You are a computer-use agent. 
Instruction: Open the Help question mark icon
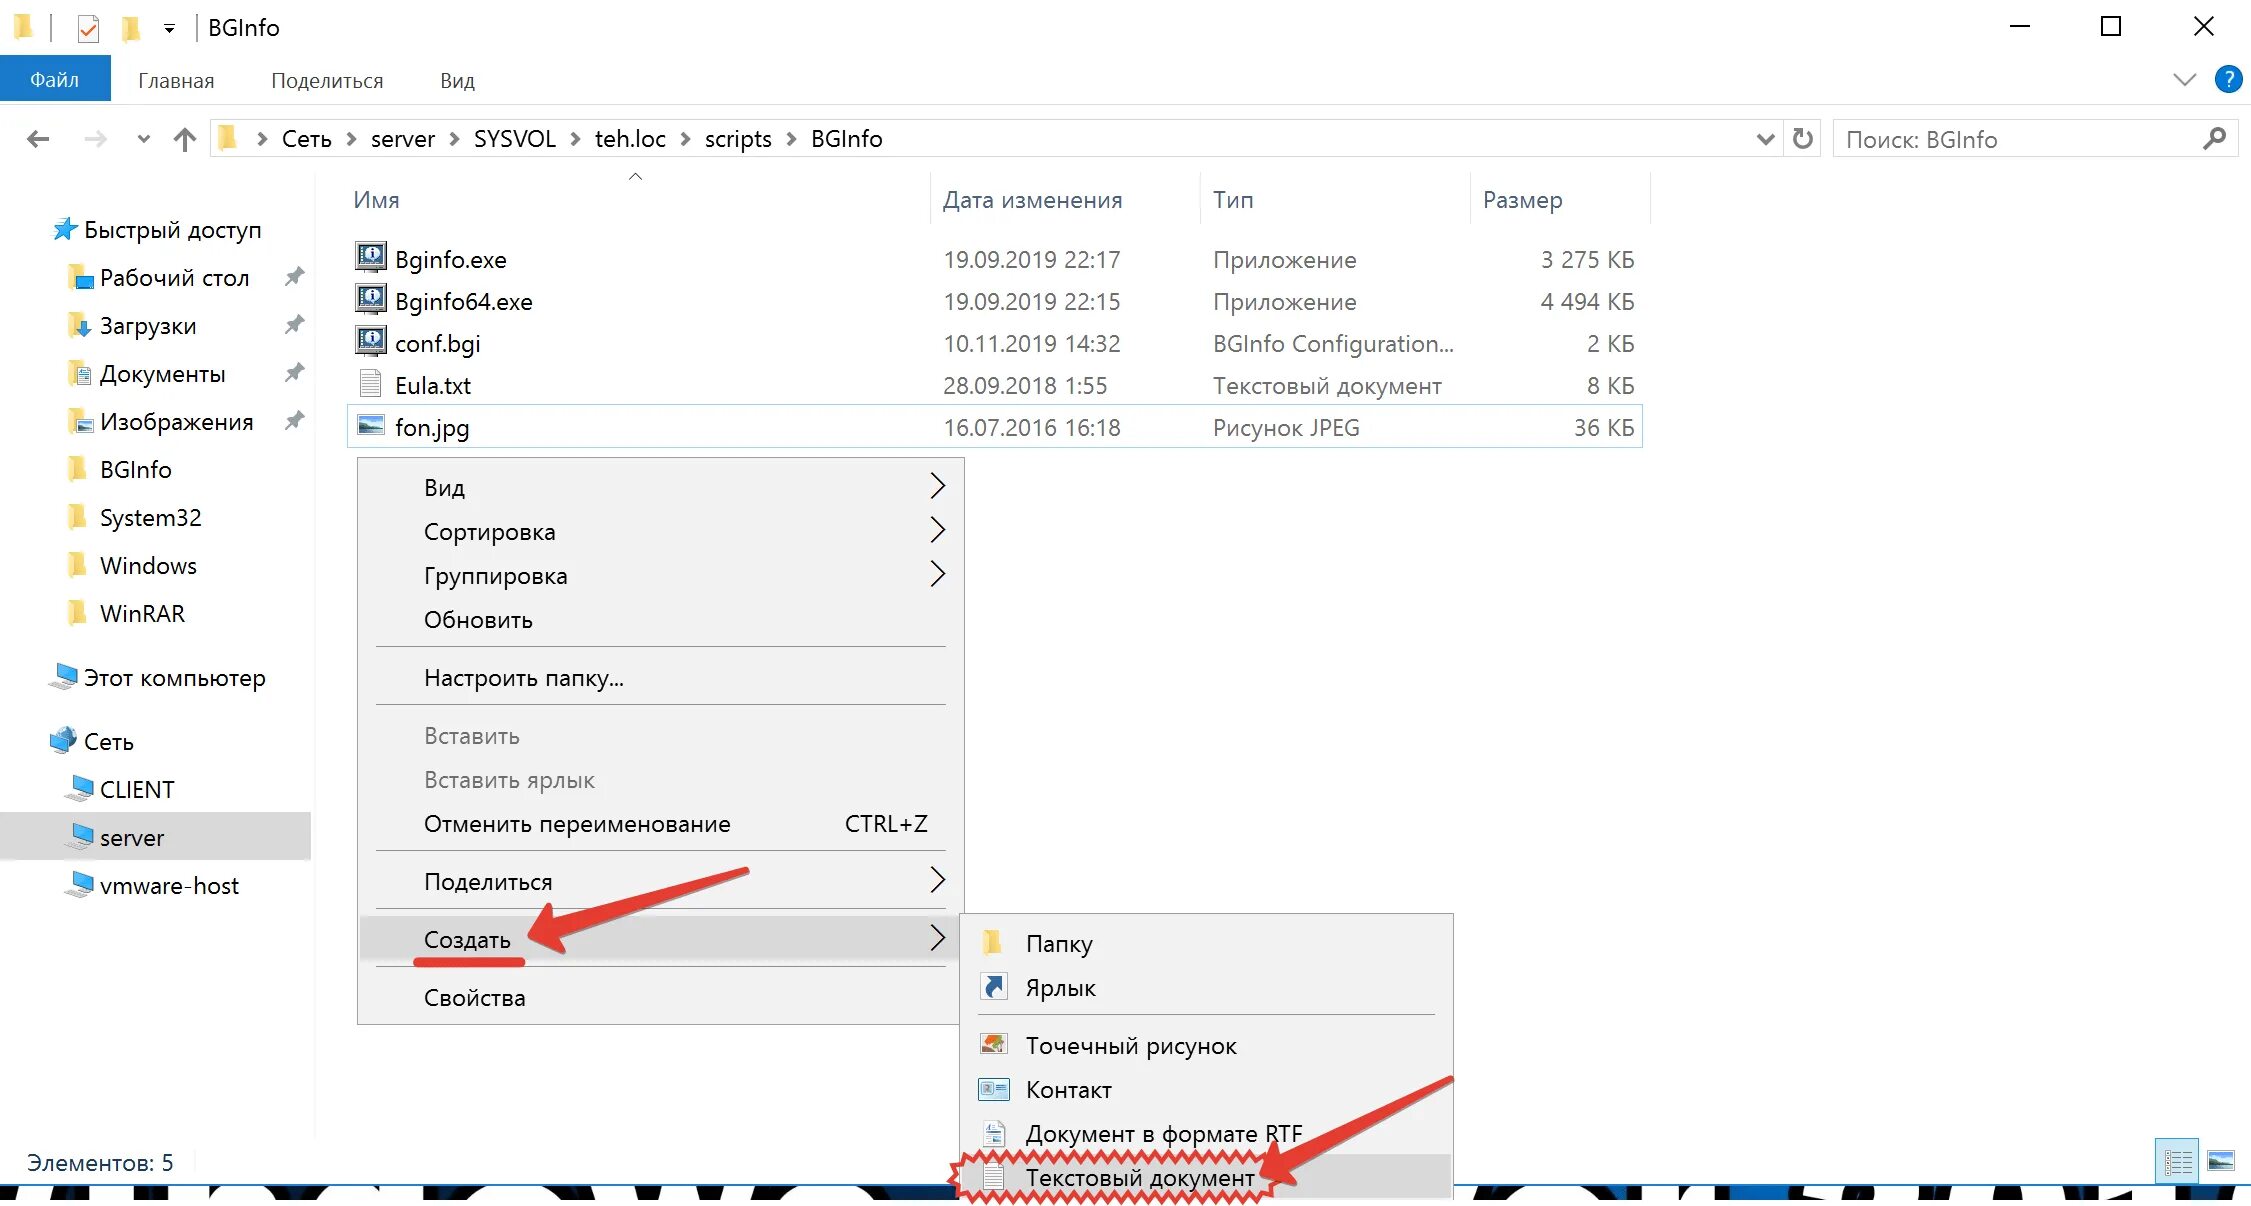coord(2229,80)
